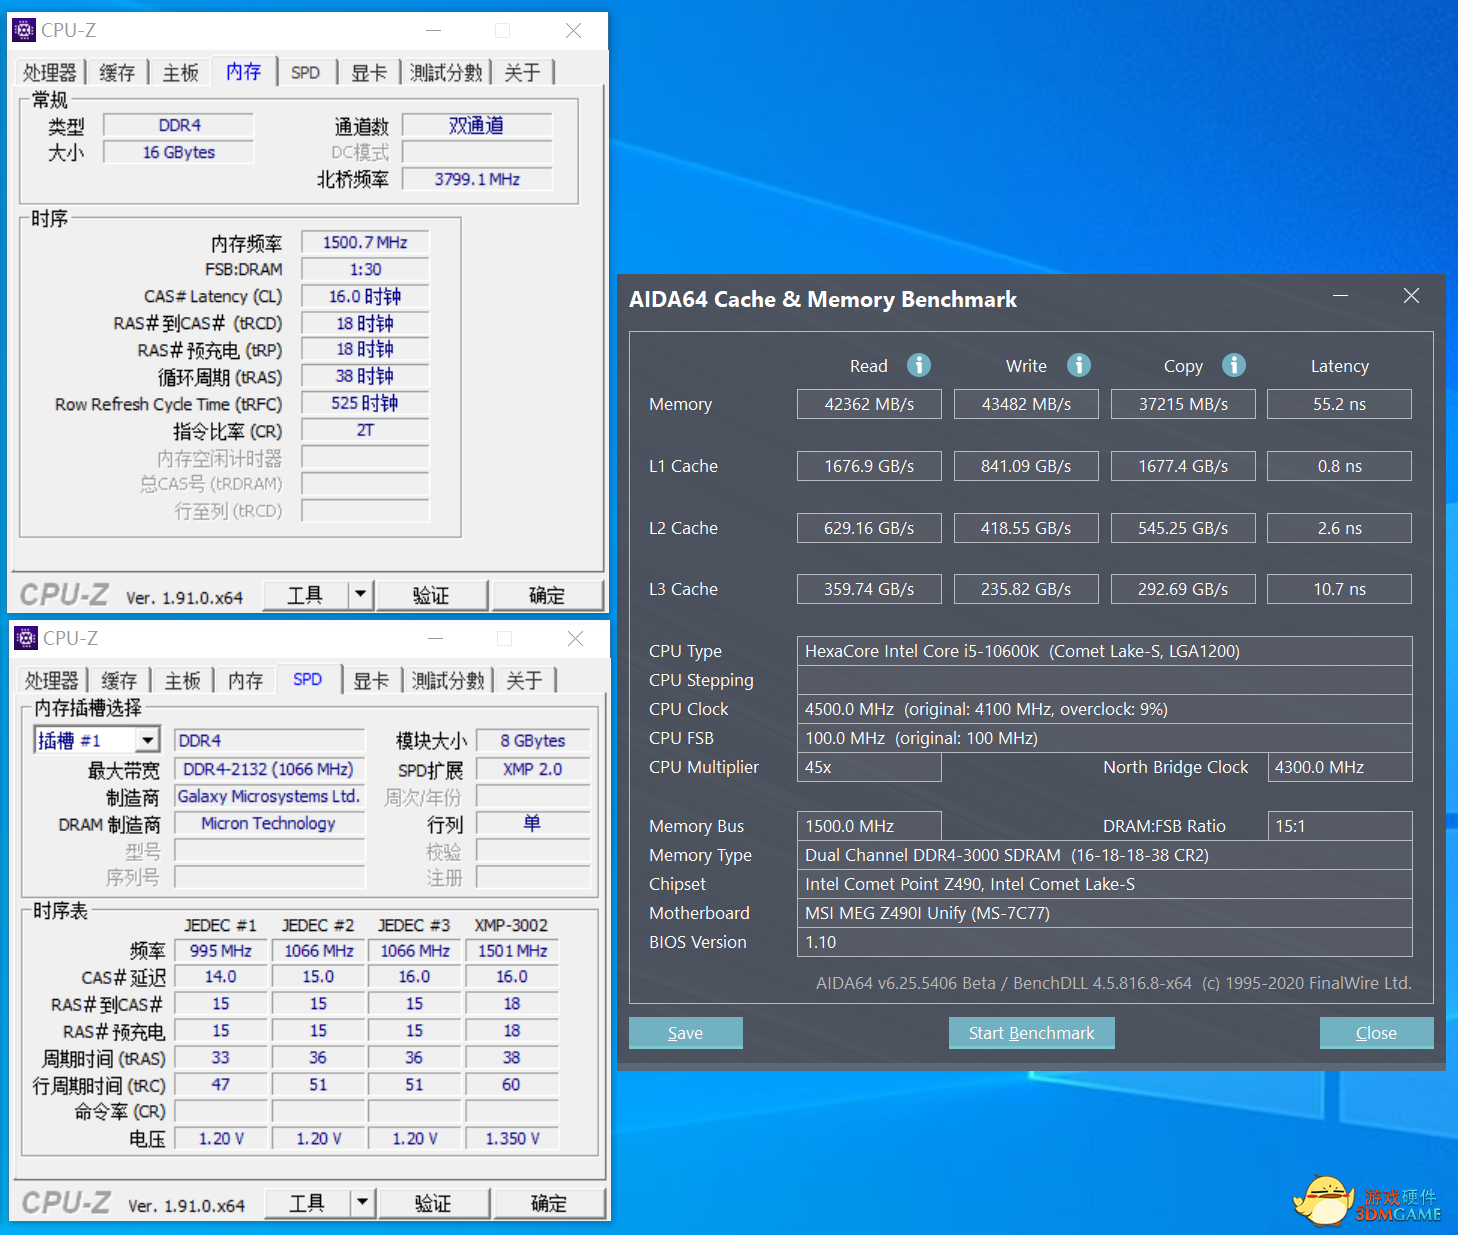
Task: Open 关于 tab in top CPU-Z window
Action: [x=522, y=72]
